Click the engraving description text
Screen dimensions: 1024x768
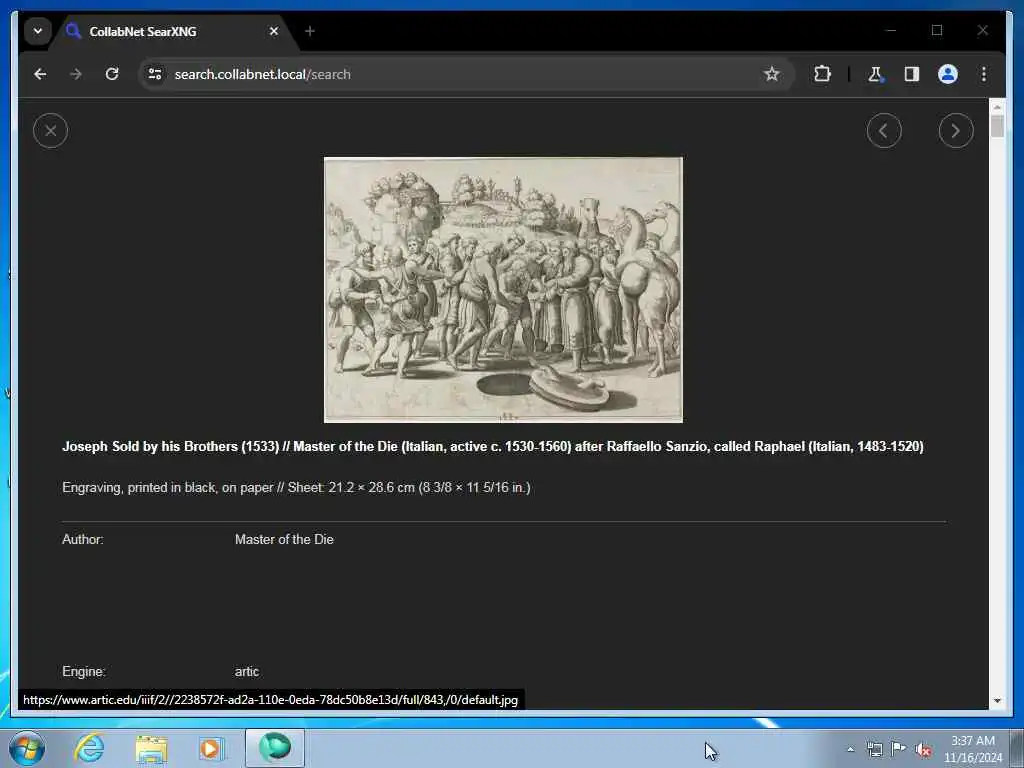point(296,488)
